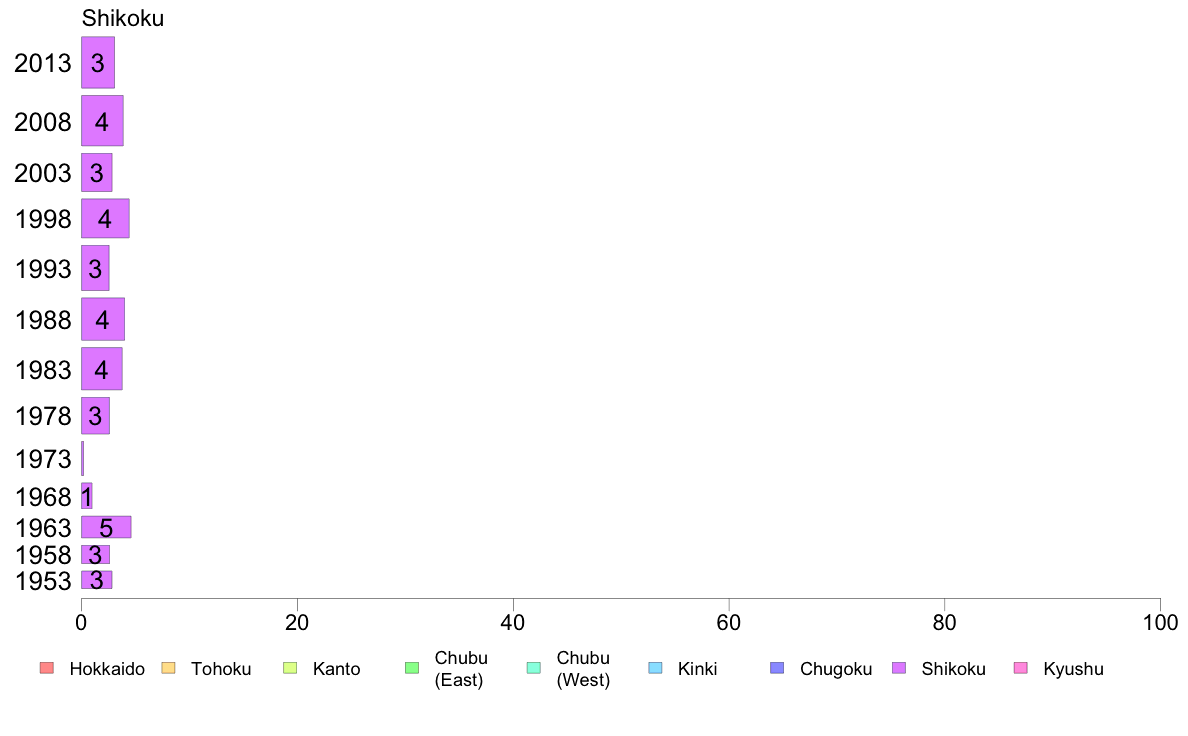1188x736 pixels.
Task: Click the Kyushu legend label
Action: (1073, 669)
